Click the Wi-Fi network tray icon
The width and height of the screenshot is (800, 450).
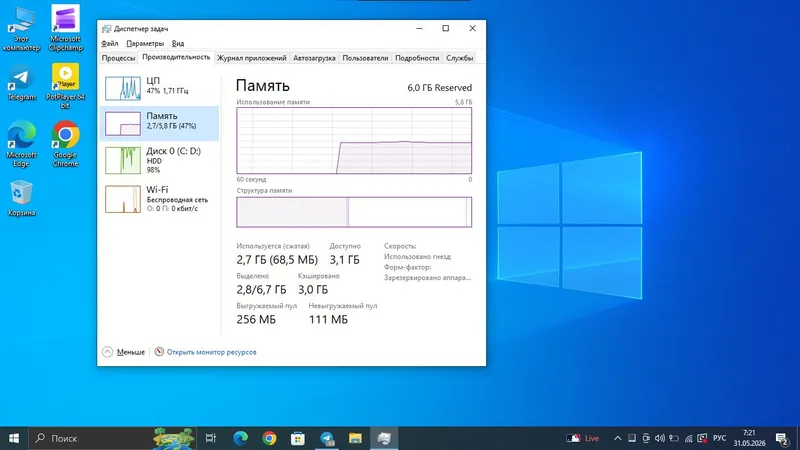coord(688,438)
